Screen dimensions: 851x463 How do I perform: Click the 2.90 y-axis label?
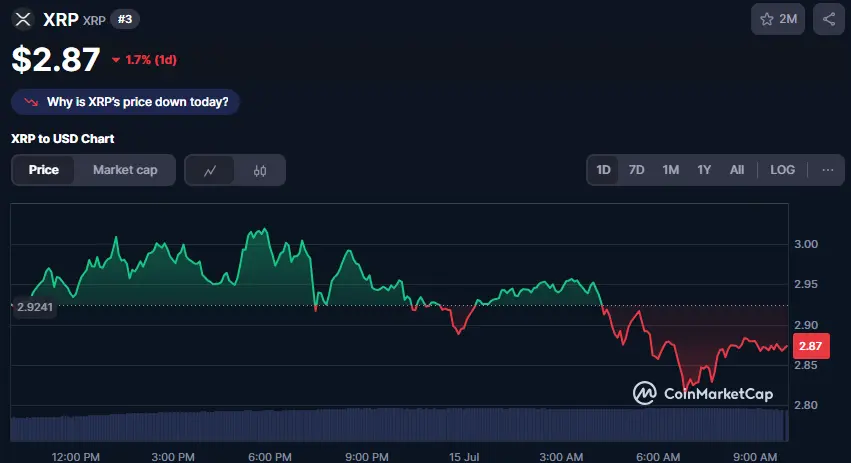pyautogui.click(x=806, y=325)
